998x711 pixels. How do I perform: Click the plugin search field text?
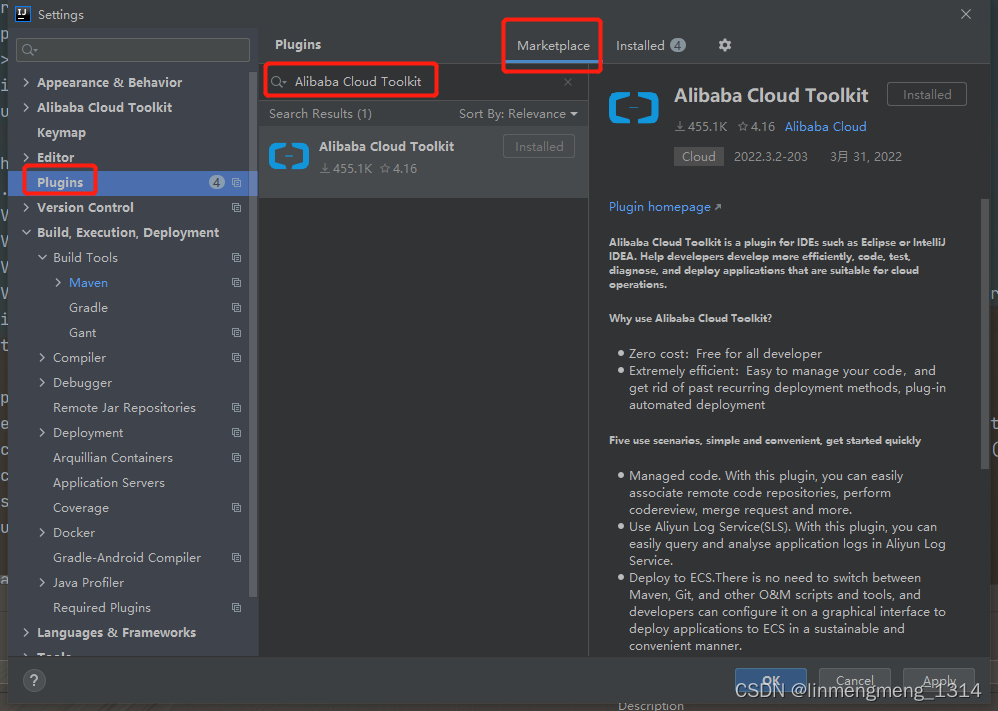pos(358,82)
